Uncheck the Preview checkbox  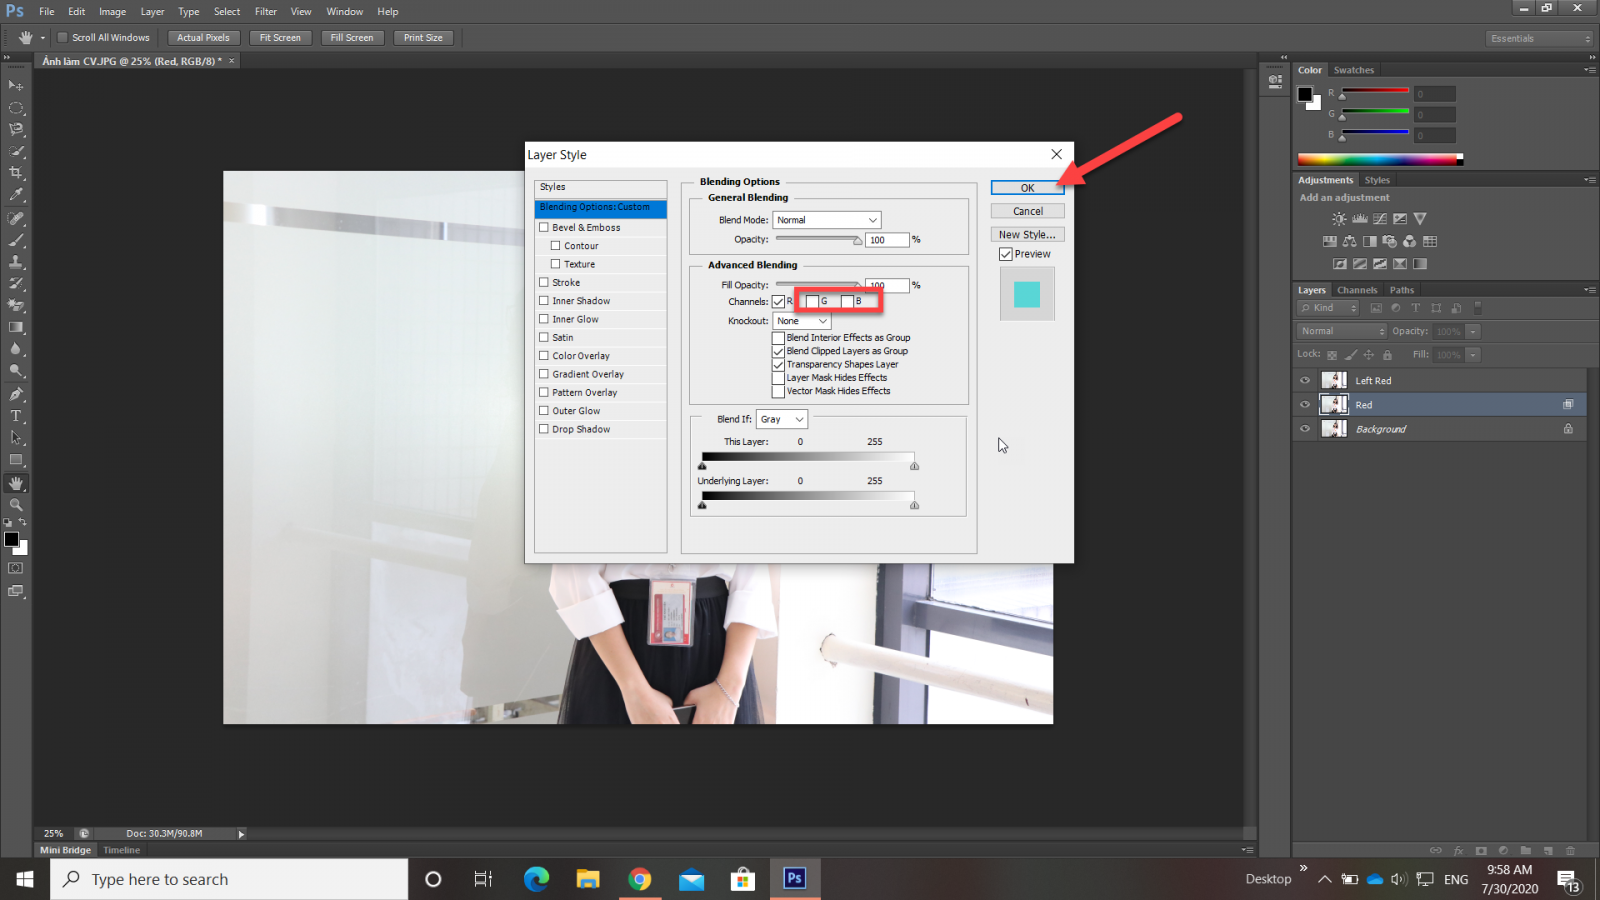coord(1006,254)
